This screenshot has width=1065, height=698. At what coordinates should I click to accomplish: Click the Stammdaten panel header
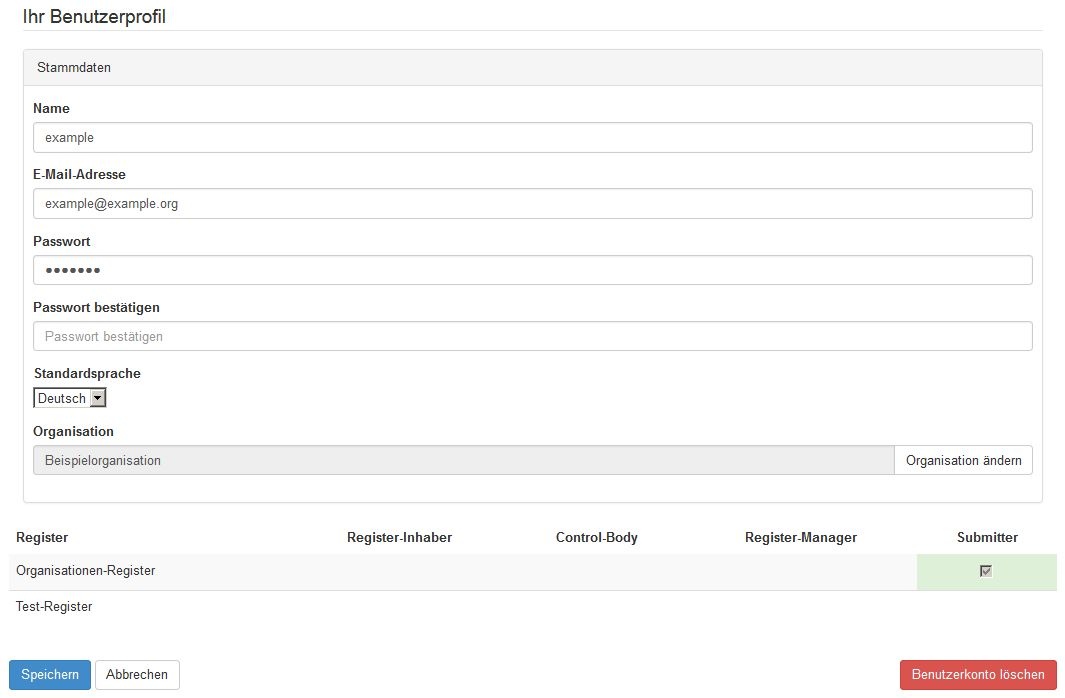(x=74, y=68)
